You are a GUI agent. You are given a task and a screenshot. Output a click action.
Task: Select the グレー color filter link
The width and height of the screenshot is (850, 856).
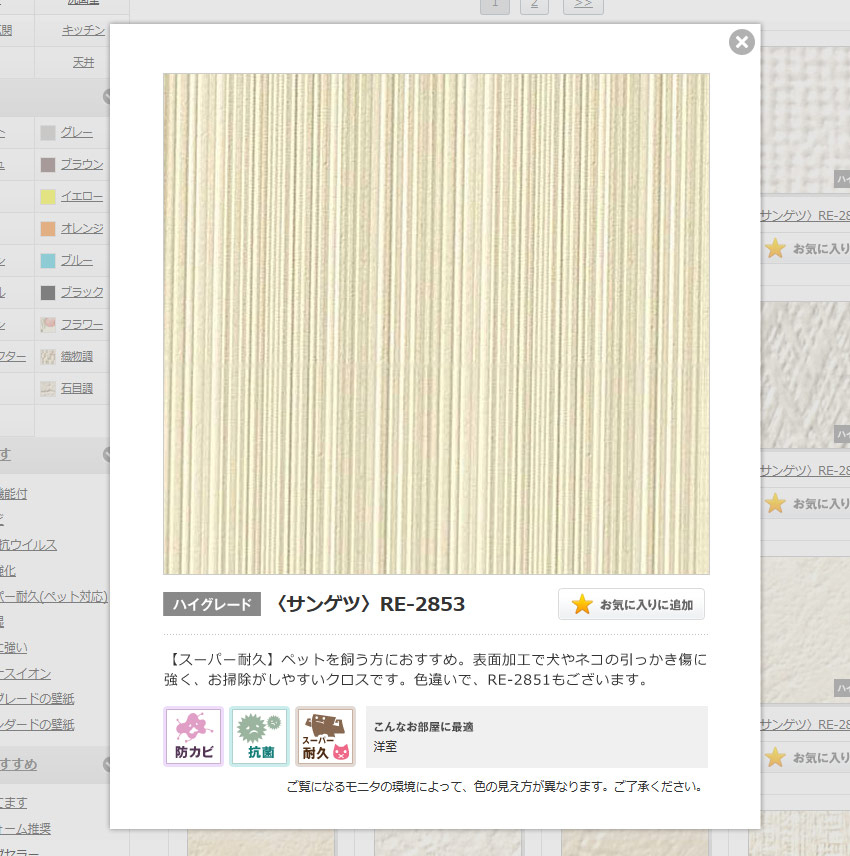point(76,132)
